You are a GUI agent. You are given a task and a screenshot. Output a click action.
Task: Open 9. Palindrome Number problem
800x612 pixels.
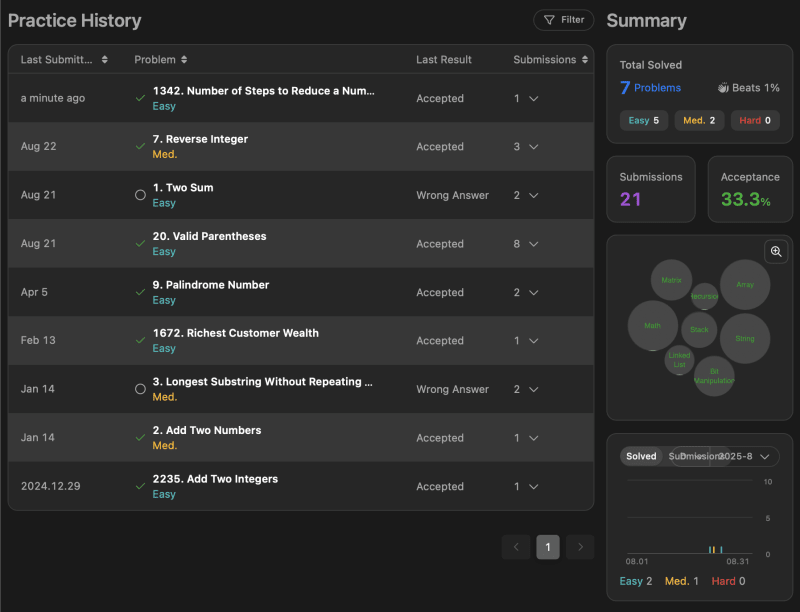click(211, 285)
